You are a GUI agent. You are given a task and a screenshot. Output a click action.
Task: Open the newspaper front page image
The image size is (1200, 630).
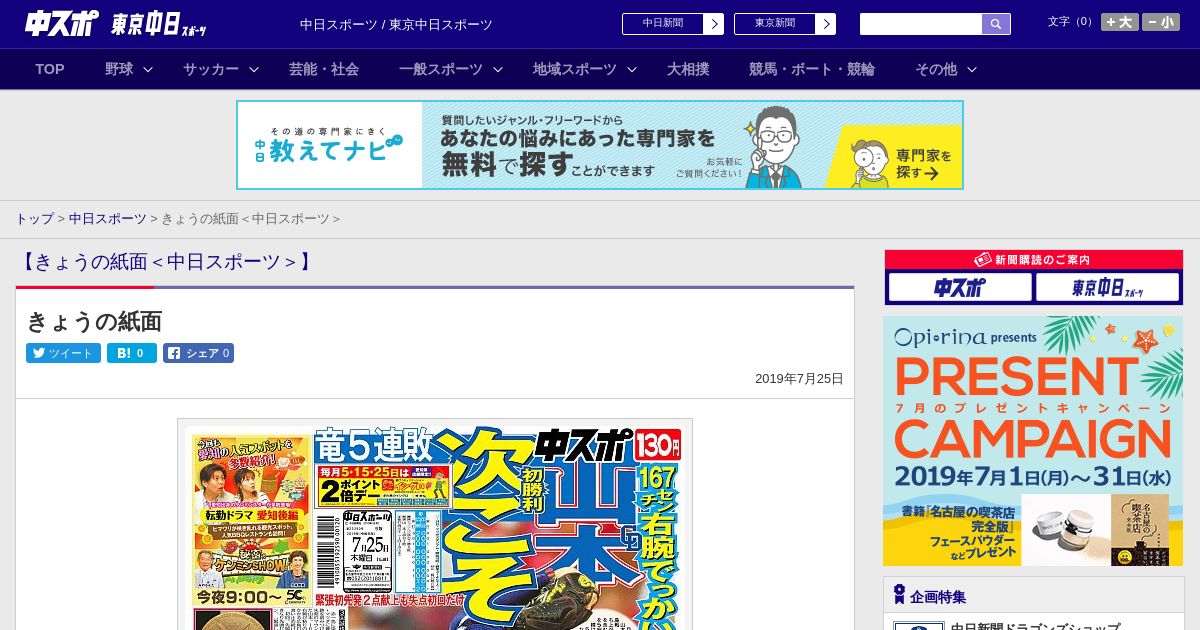coord(435,524)
